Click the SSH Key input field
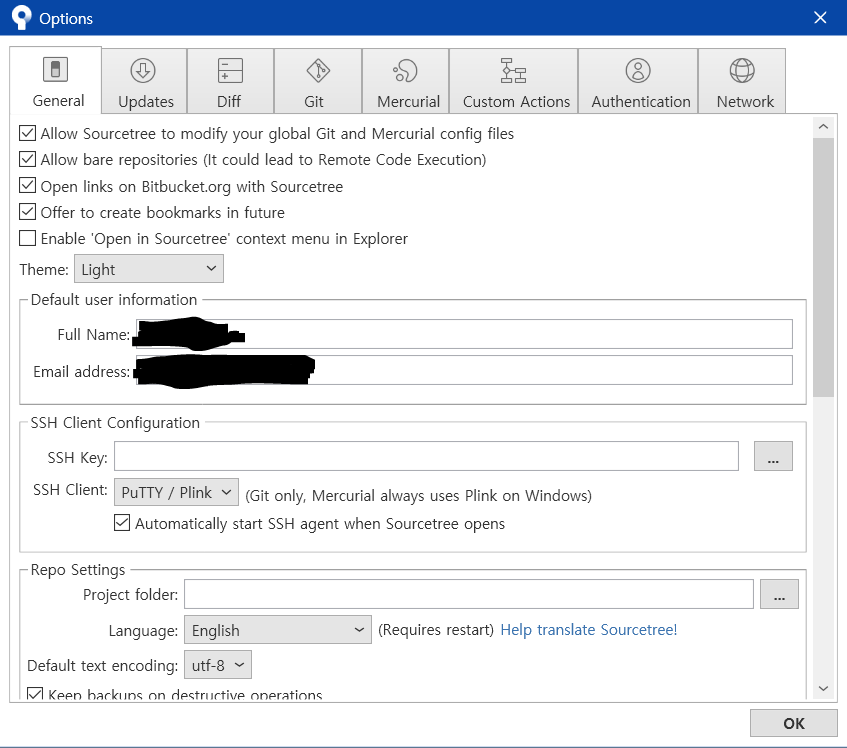Image resolution: width=847 pixels, height=748 pixels. point(426,456)
